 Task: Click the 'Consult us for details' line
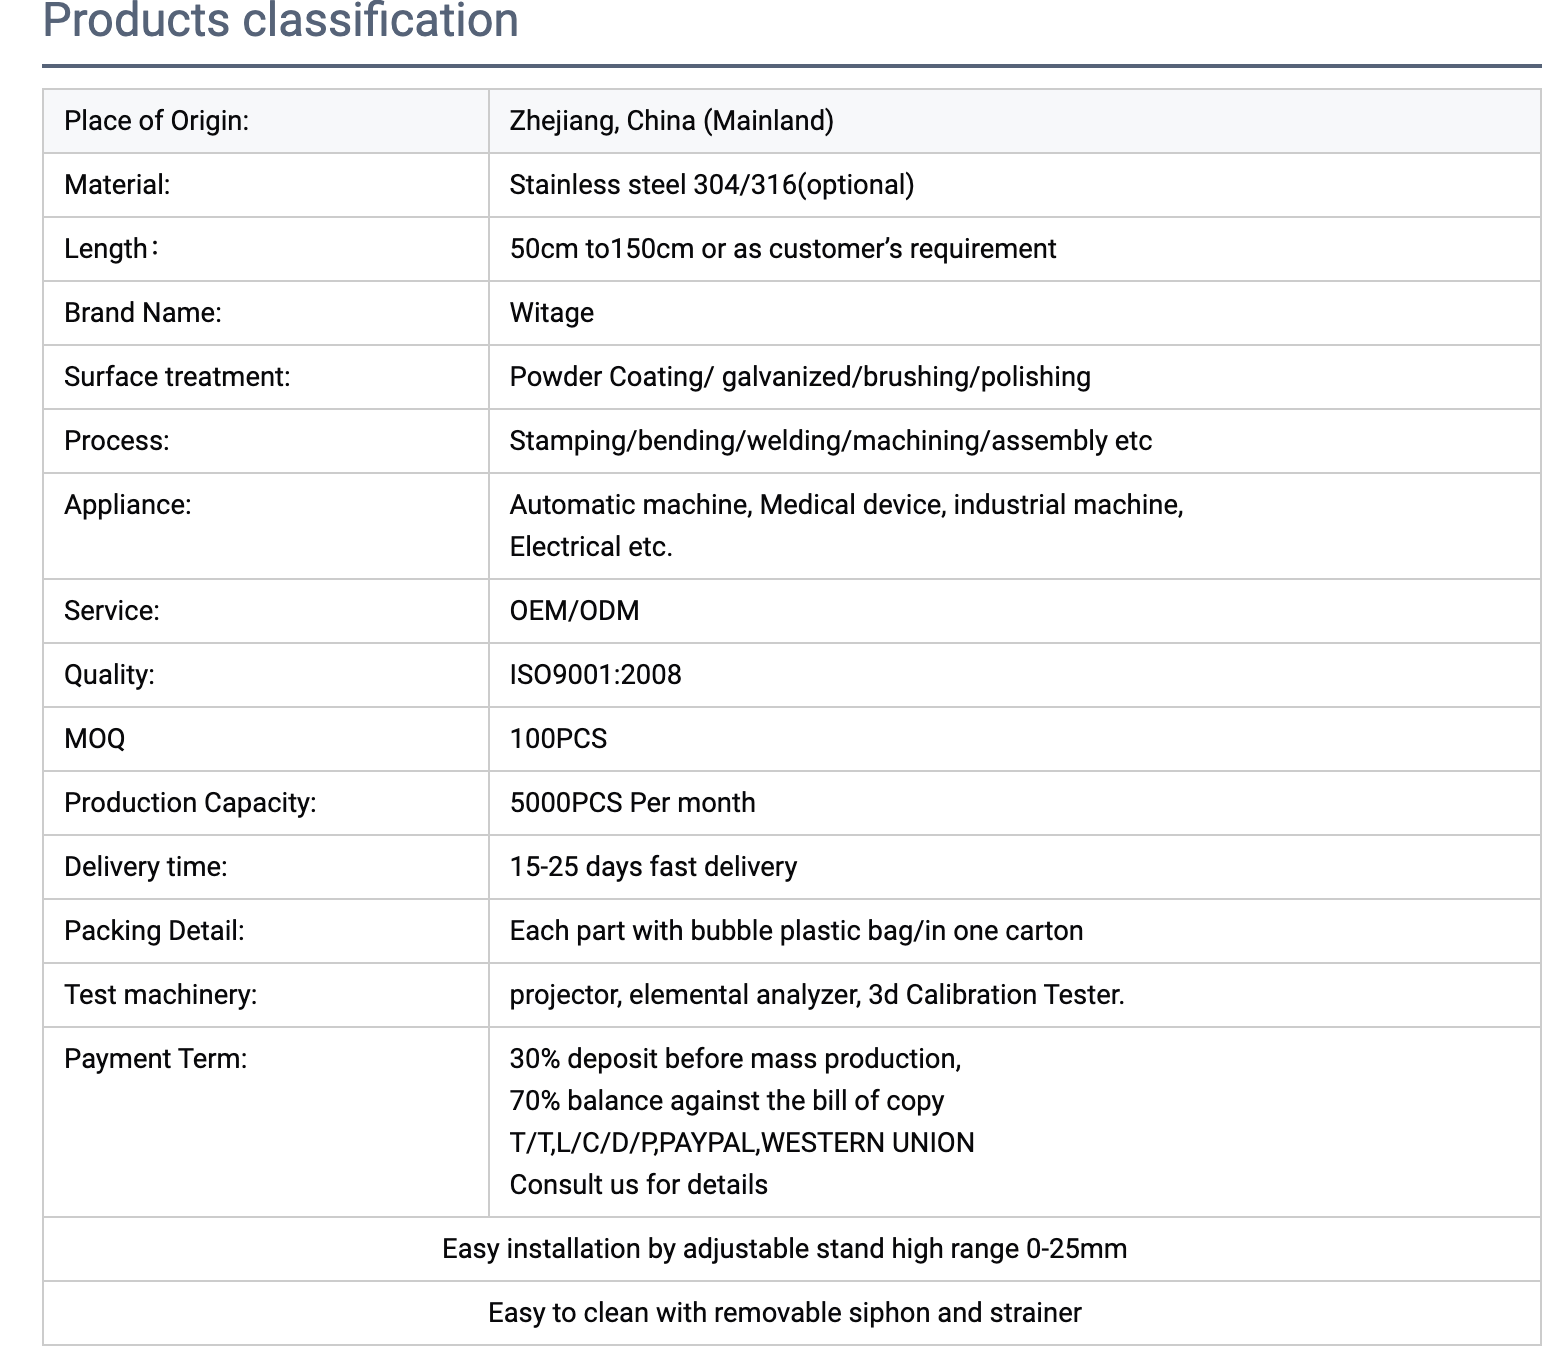tap(639, 1185)
